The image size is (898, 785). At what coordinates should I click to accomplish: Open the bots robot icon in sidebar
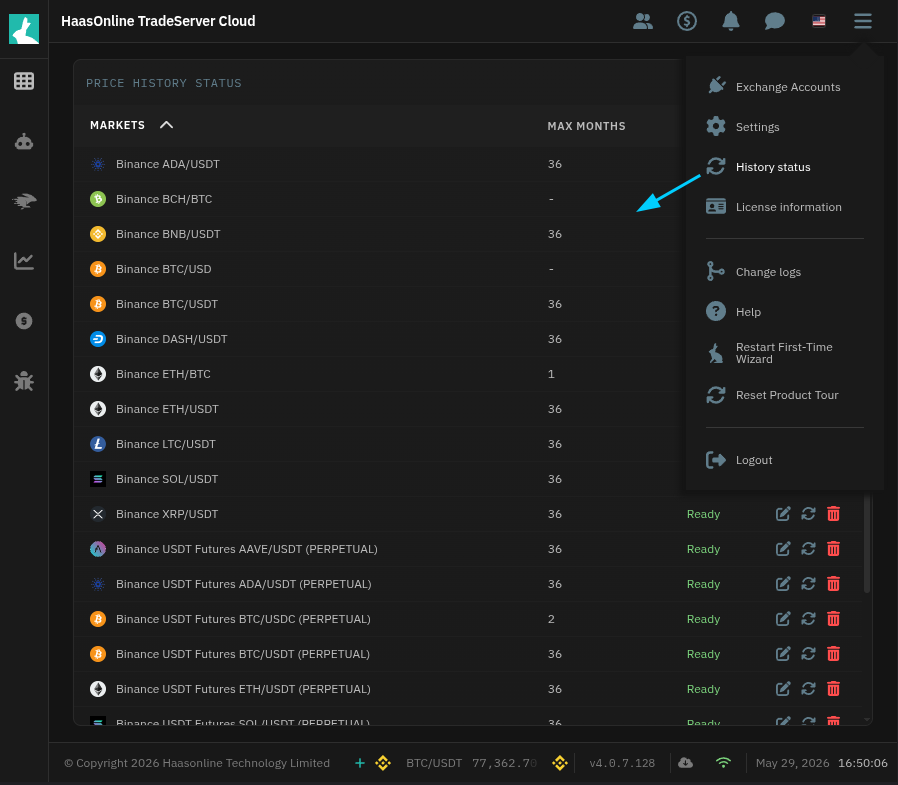pos(23,141)
